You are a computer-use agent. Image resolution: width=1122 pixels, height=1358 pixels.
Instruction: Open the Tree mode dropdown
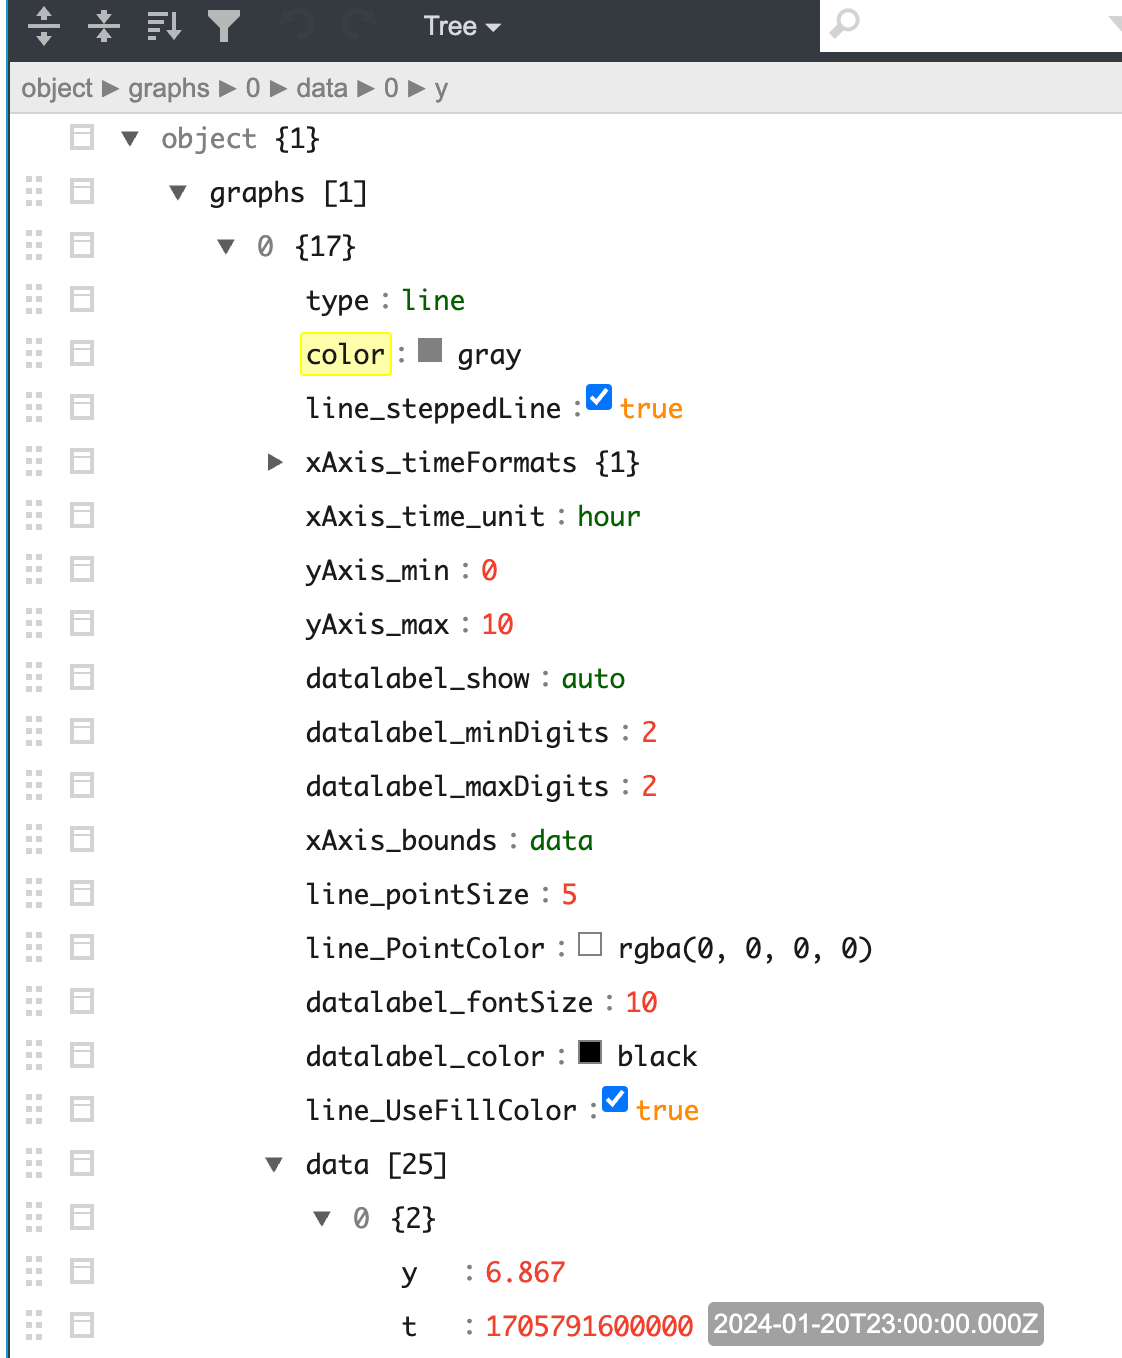pyautogui.click(x=461, y=26)
